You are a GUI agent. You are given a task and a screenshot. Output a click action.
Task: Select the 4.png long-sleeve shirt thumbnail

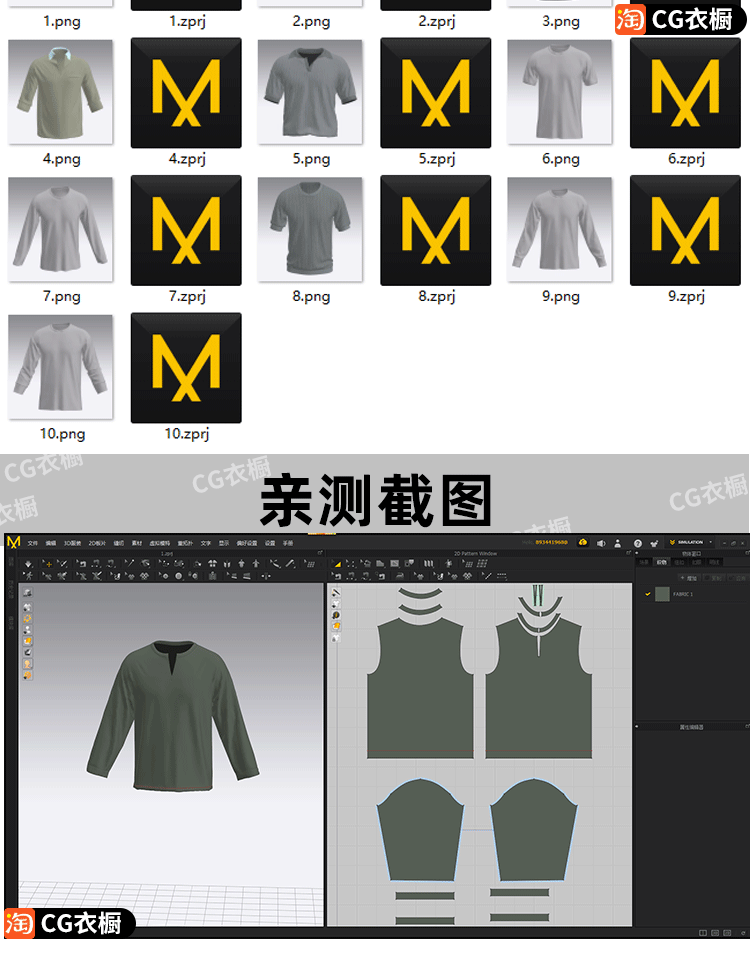[61, 92]
